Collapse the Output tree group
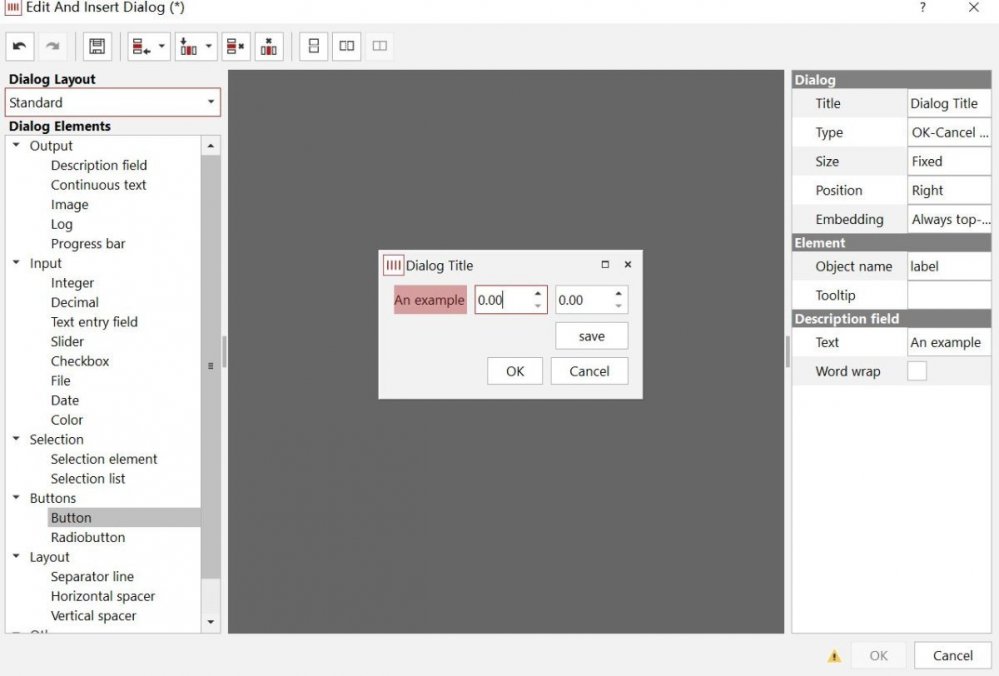This screenshot has width=999, height=676. pos(17,146)
